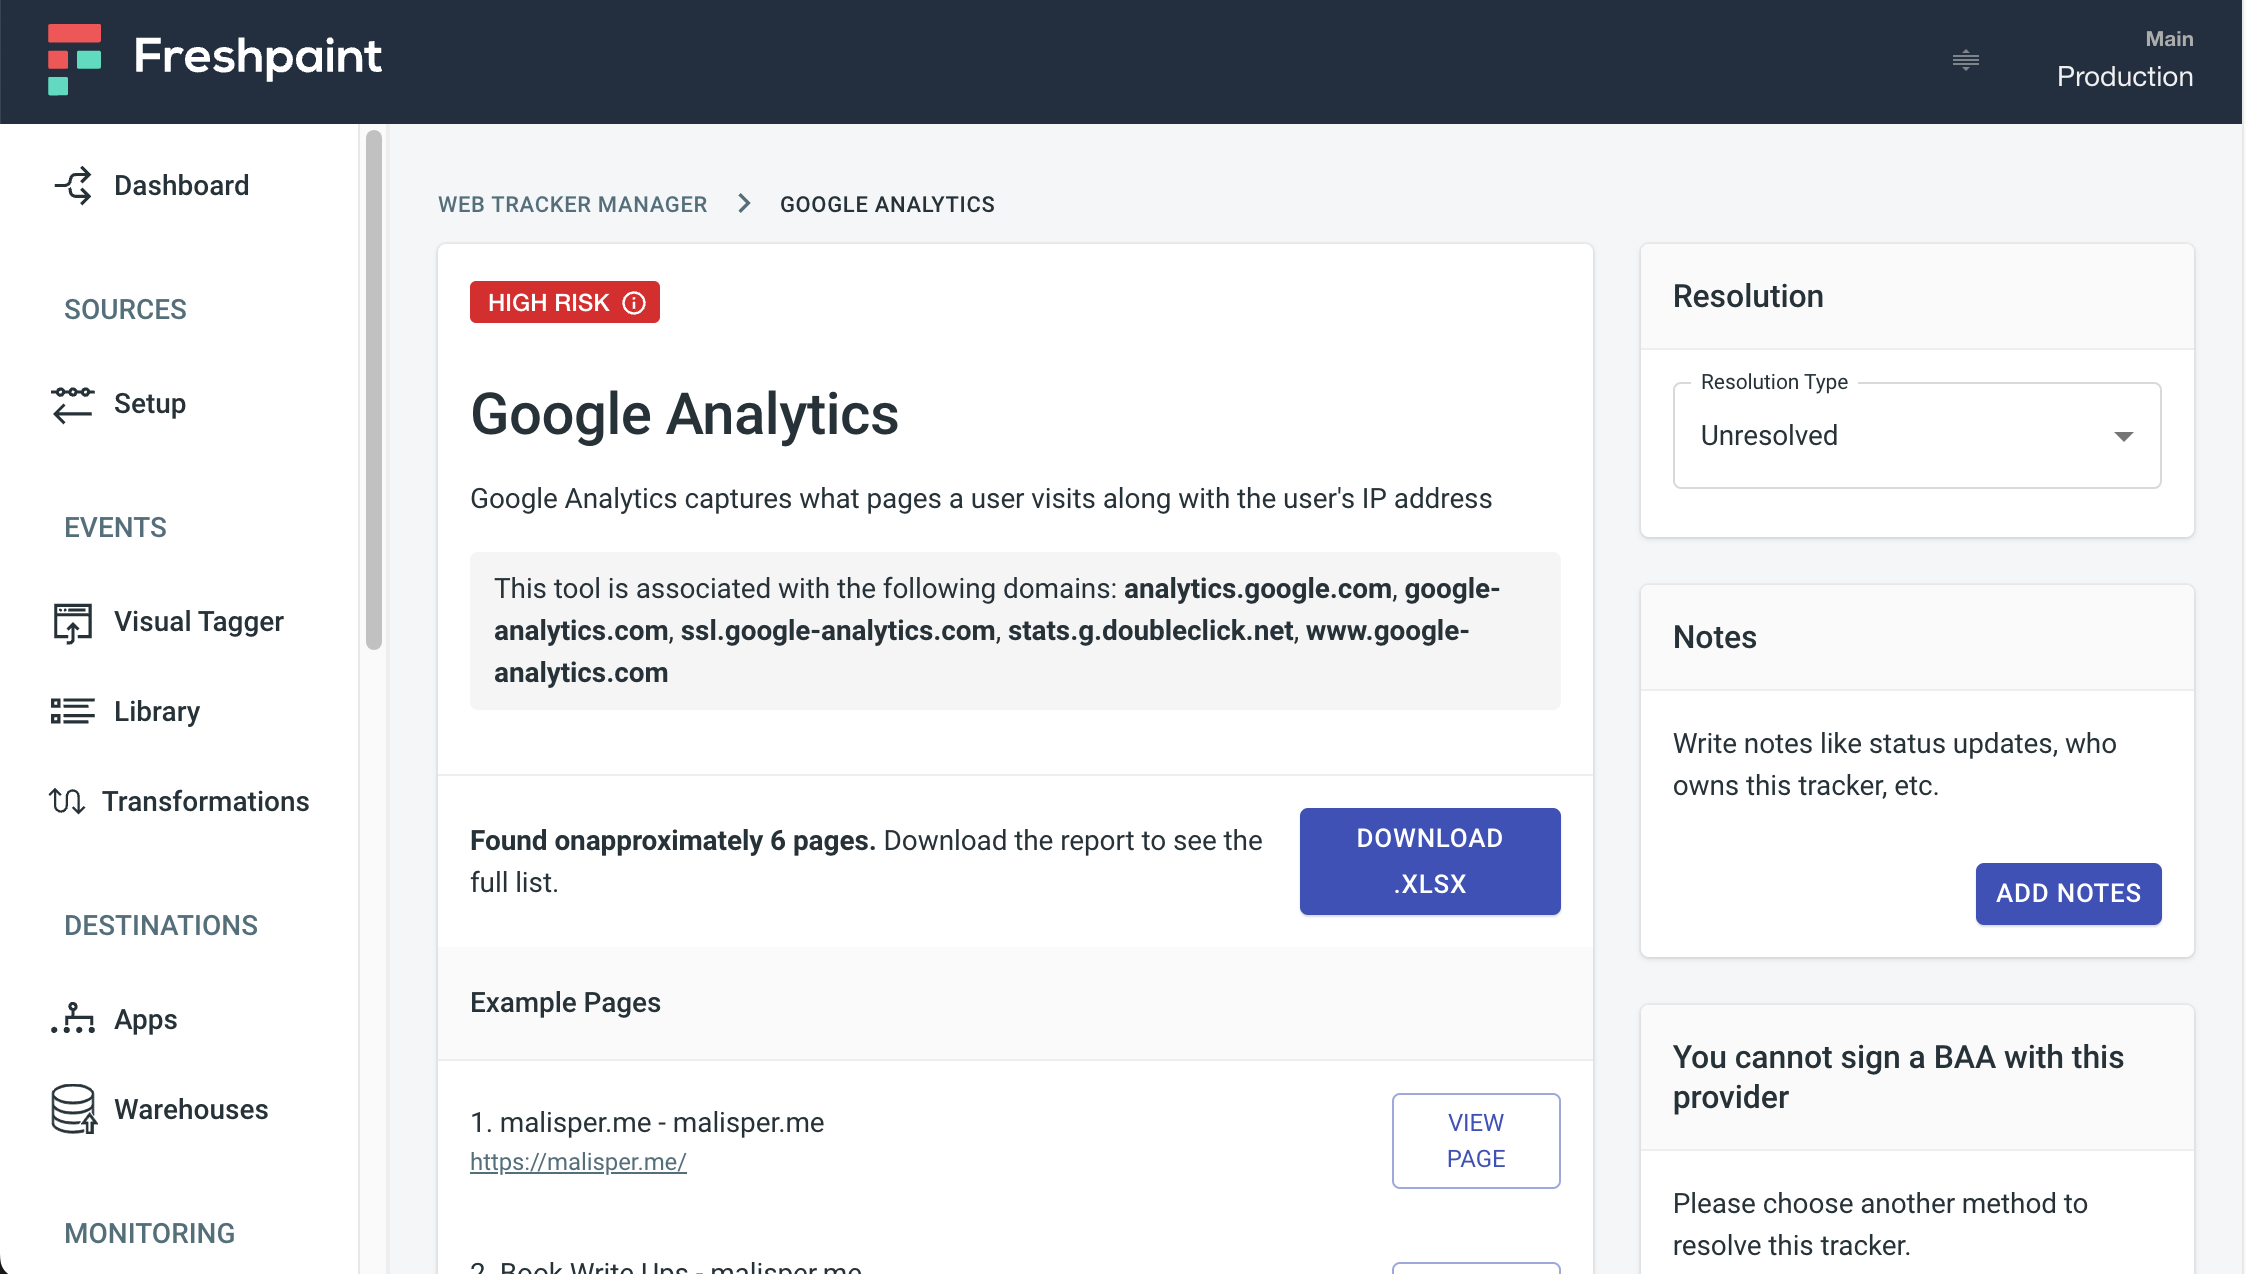Open the https://malisper.me/ link

tap(578, 1162)
